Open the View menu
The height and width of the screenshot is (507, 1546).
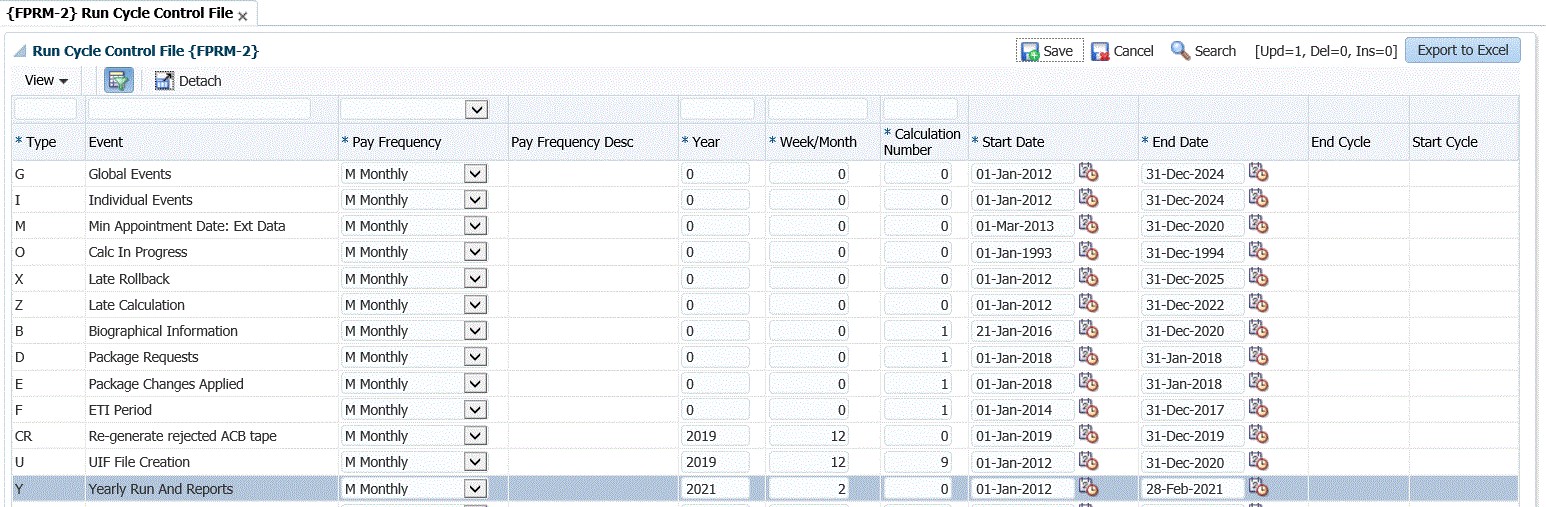pos(46,81)
